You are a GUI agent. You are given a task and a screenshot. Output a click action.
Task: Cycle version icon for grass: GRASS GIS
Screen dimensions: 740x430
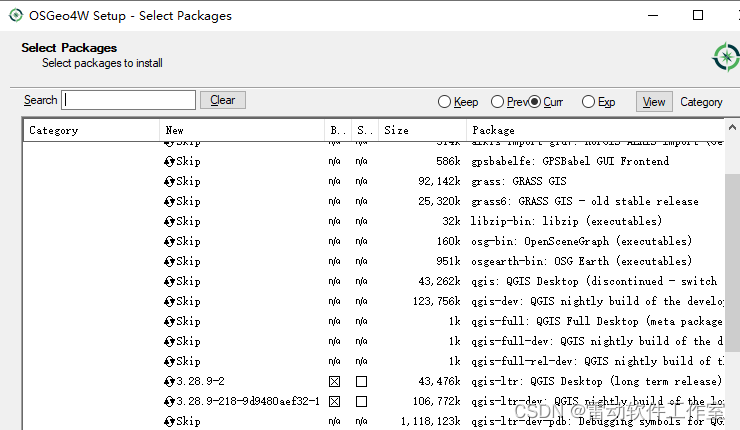pyautogui.click(x=169, y=181)
